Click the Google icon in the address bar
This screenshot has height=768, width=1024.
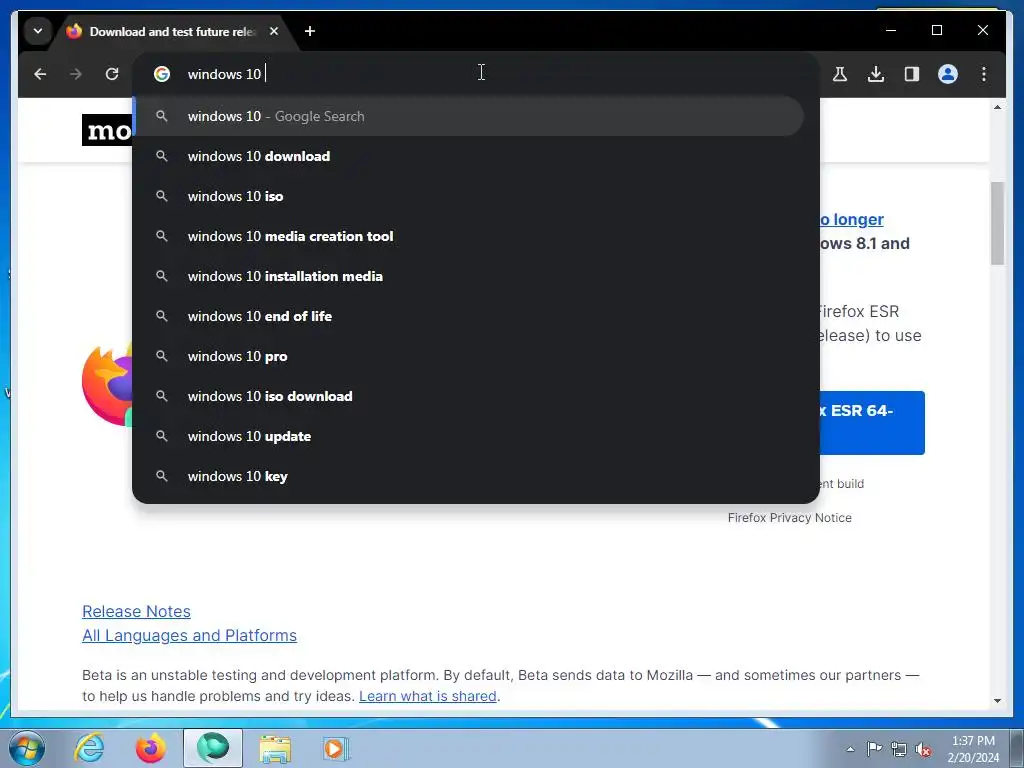(x=162, y=74)
